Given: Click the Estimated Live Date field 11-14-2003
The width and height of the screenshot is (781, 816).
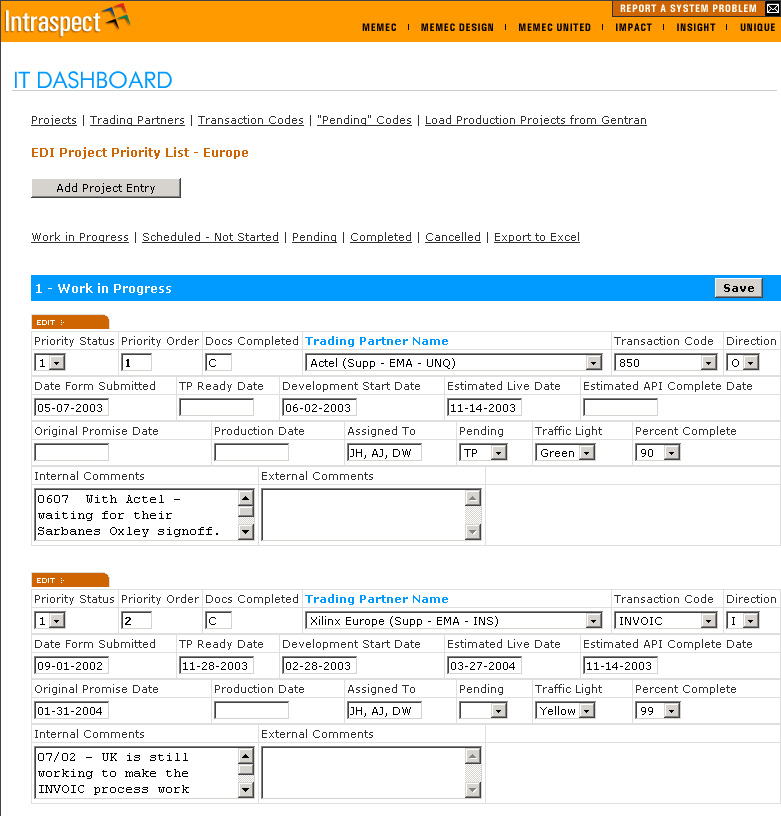Looking at the screenshot, I should tap(484, 408).
